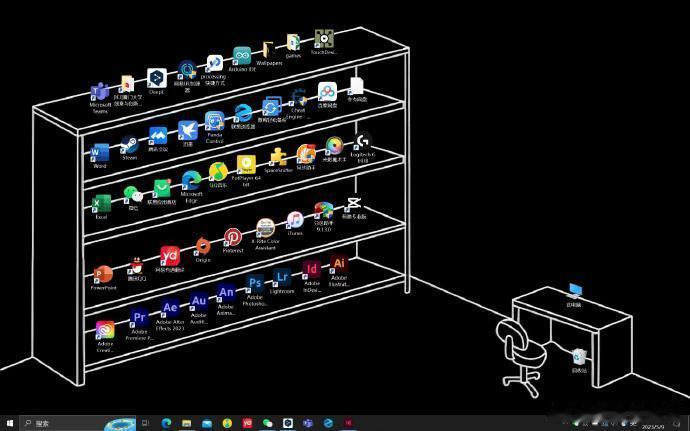This screenshot has height=431, width=690.
Task: Open Adobe After Effects 2023 shortcut
Action: point(169,308)
